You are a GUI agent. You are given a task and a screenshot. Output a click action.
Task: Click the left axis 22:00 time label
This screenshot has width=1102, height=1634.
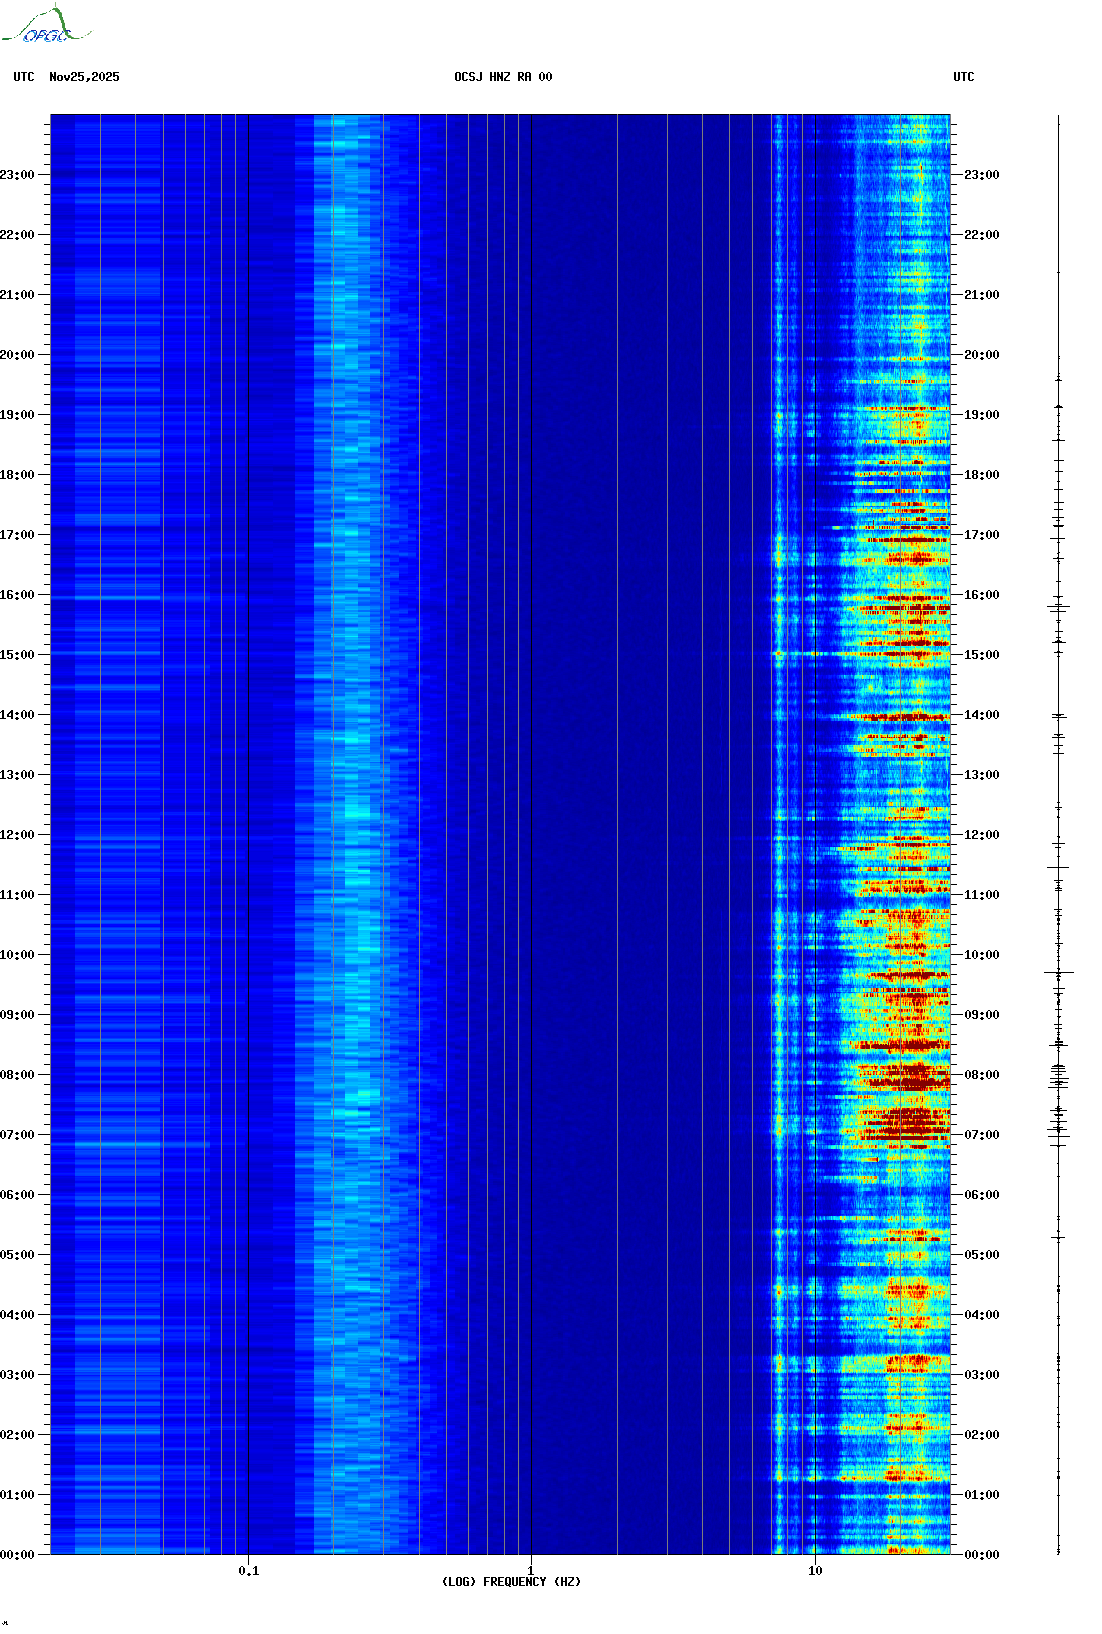pyautogui.click(x=17, y=235)
